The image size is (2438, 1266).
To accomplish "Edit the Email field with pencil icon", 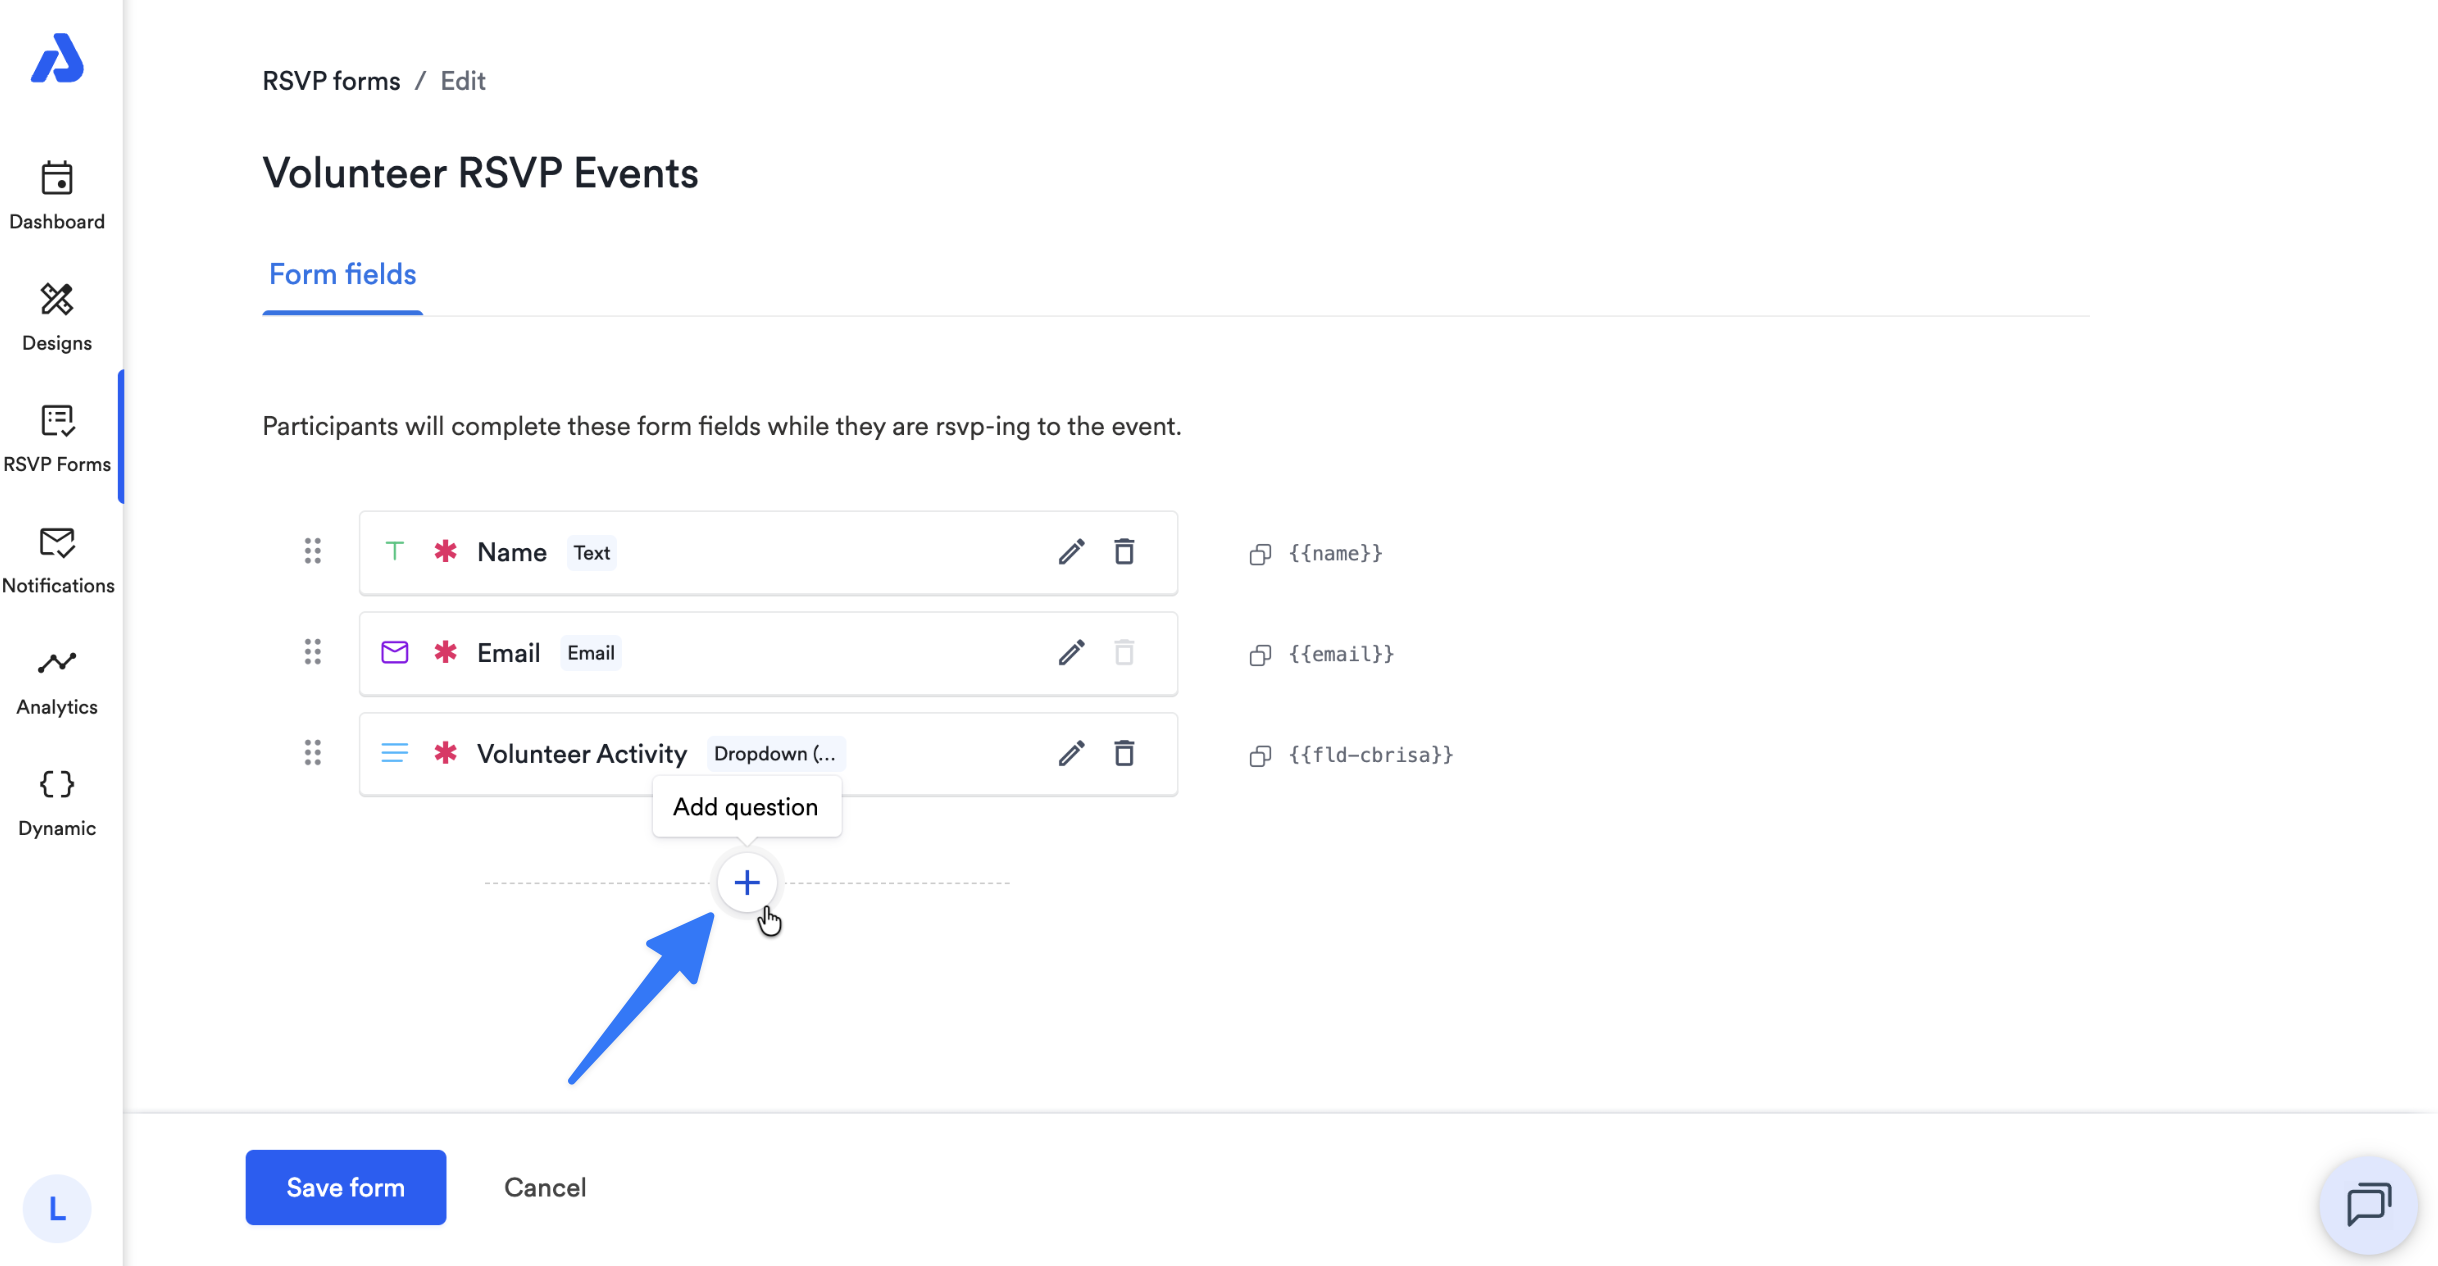I will (1071, 653).
